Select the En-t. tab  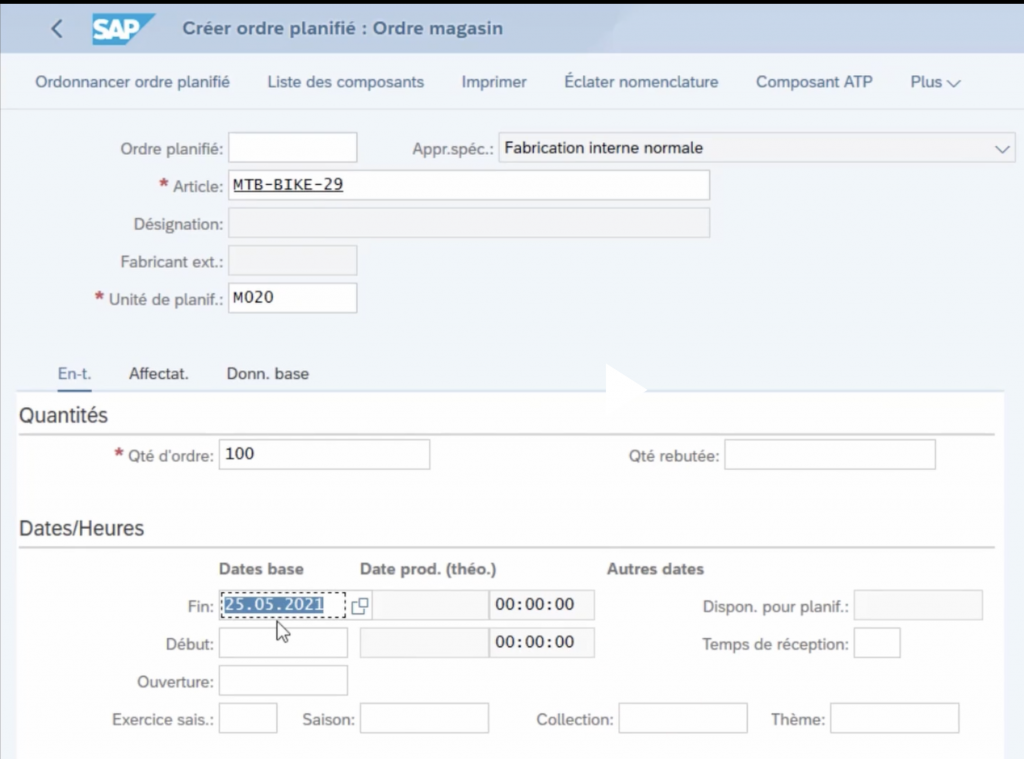74,374
